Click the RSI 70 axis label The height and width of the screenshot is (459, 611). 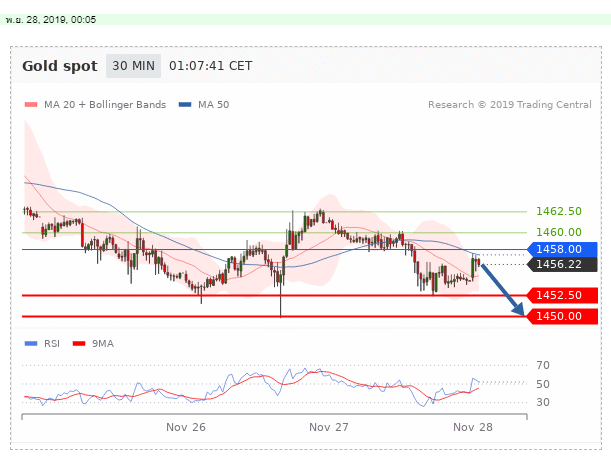point(543,365)
